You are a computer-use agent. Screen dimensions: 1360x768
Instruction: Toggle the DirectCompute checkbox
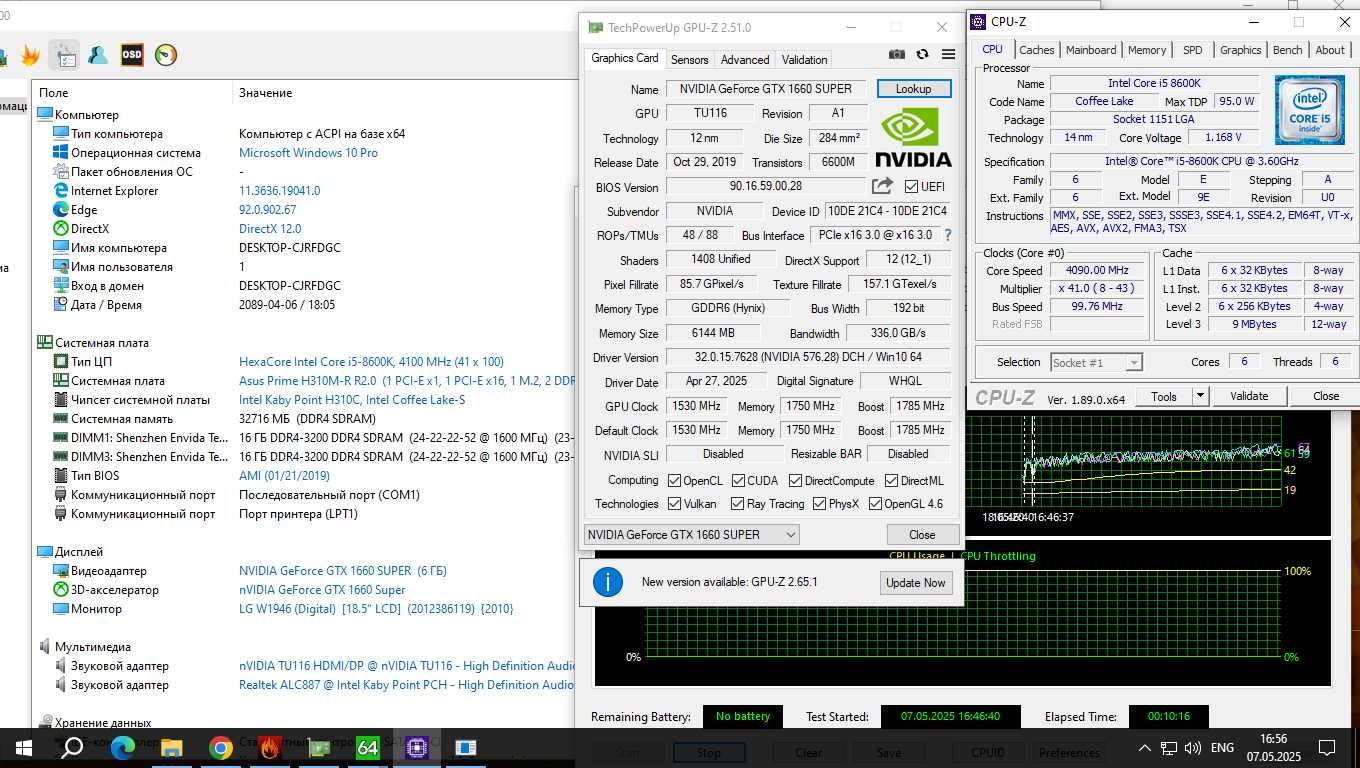[795, 480]
